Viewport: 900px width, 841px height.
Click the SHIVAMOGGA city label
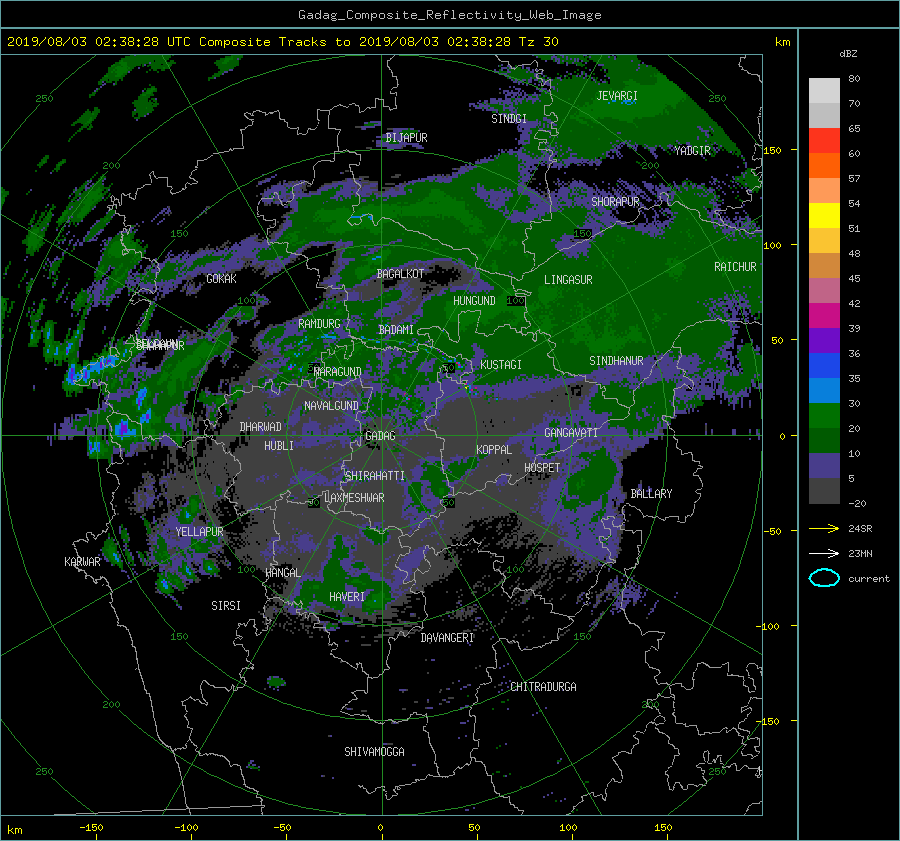click(374, 752)
